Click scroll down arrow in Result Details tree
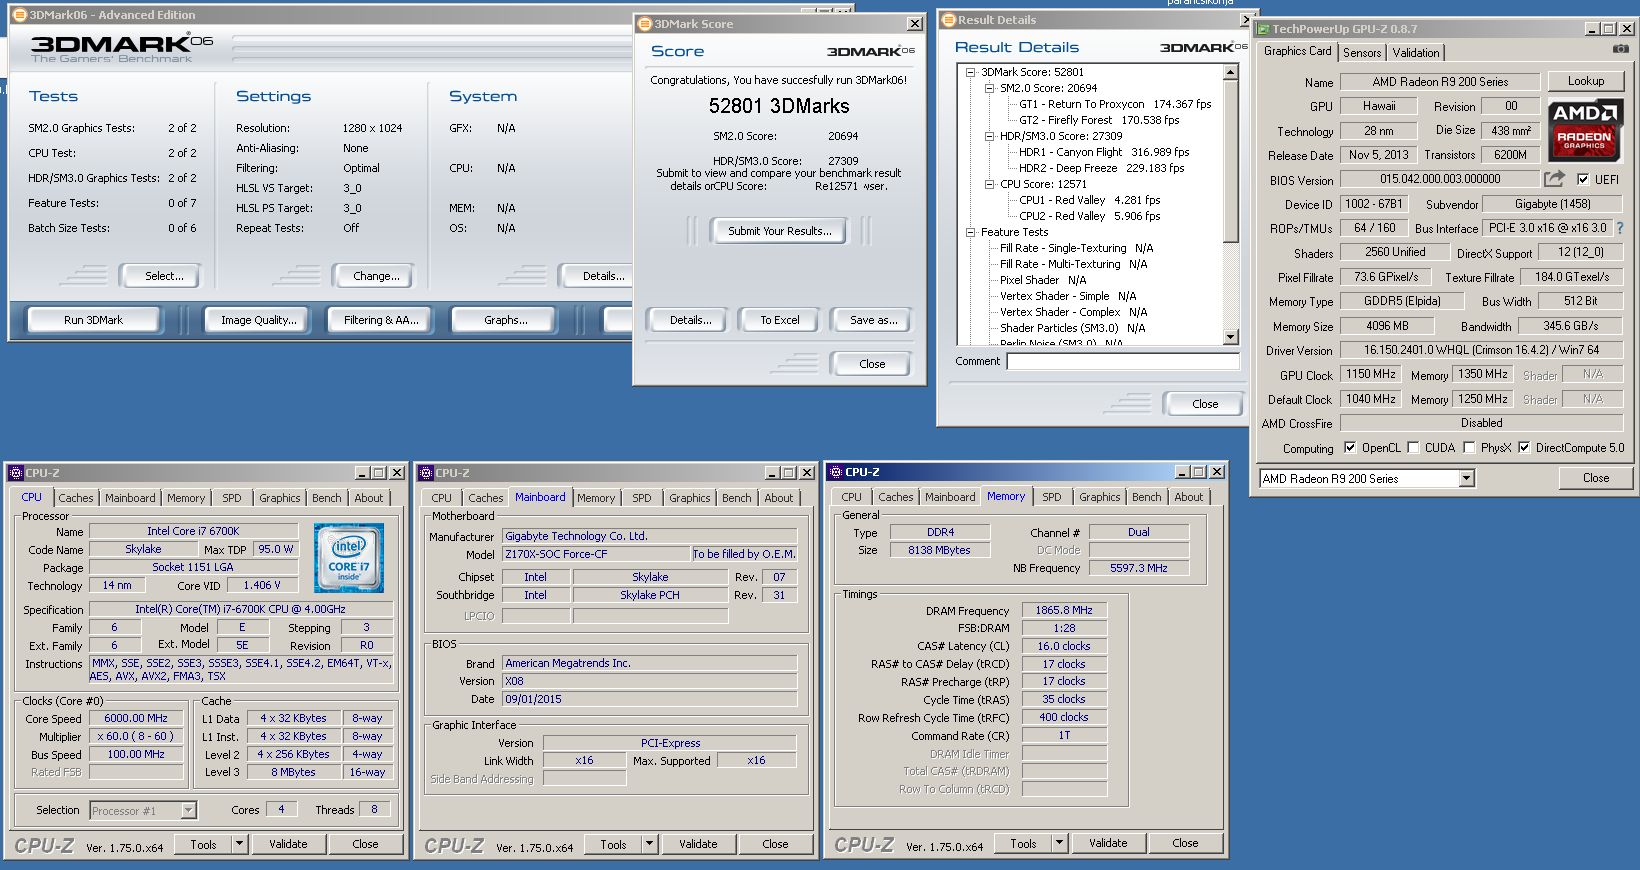Viewport: 1640px width, 870px height. 1231,338
